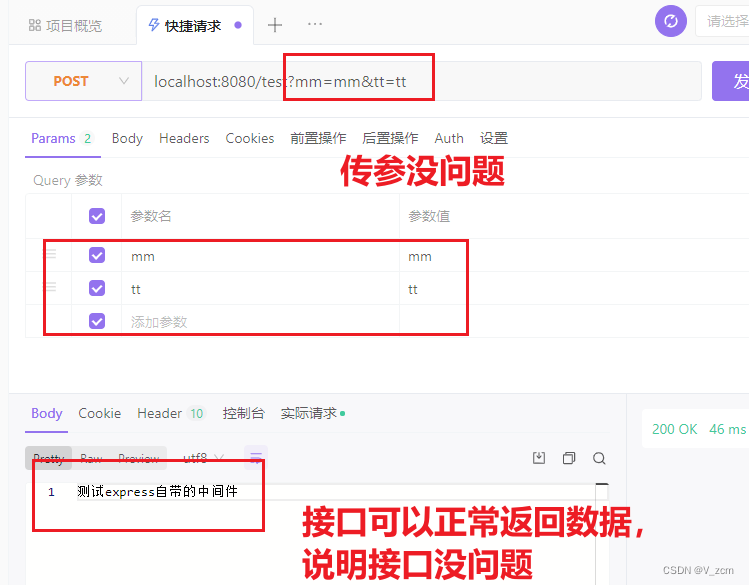Open the 实际请求 actual request tab
The width and height of the screenshot is (749, 585).
[x=312, y=414]
